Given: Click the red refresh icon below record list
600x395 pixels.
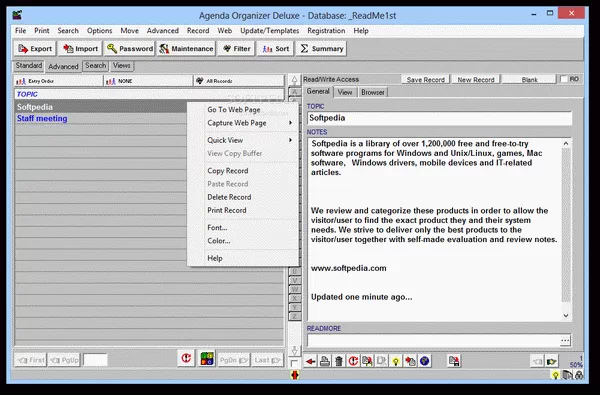Looking at the screenshot, I should click(x=186, y=359).
